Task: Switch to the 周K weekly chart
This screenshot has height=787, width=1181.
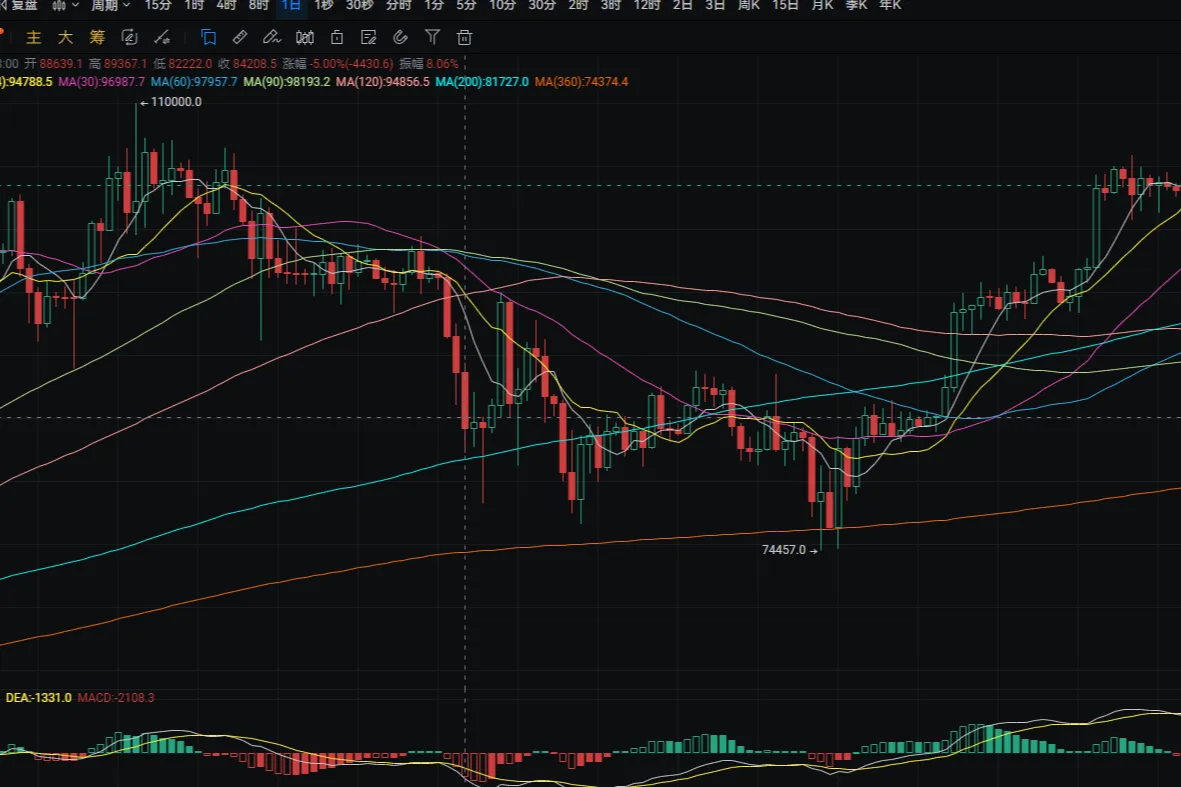Action: pyautogui.click(x=749, y=5)
